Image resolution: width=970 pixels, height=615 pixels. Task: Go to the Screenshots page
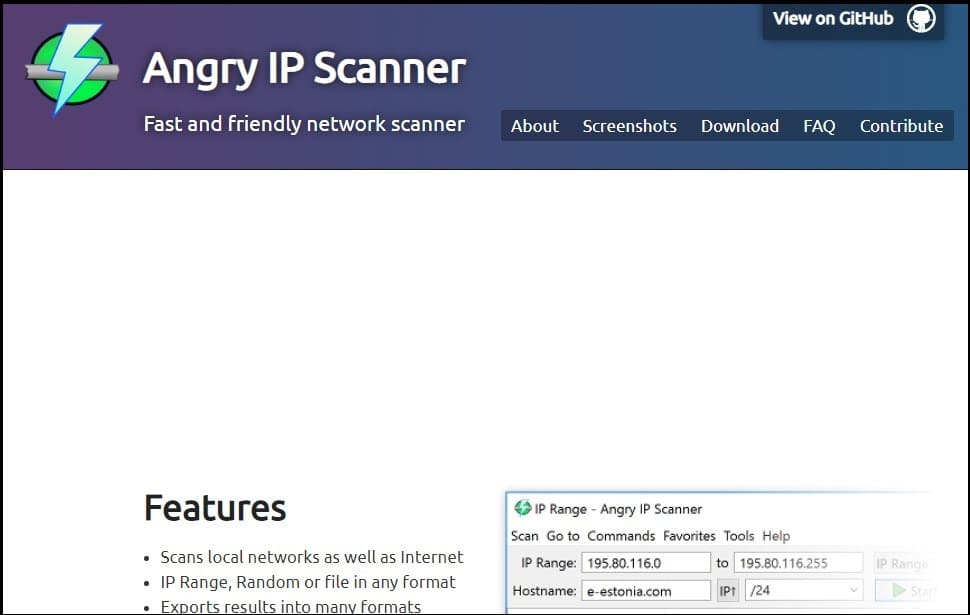629,126
